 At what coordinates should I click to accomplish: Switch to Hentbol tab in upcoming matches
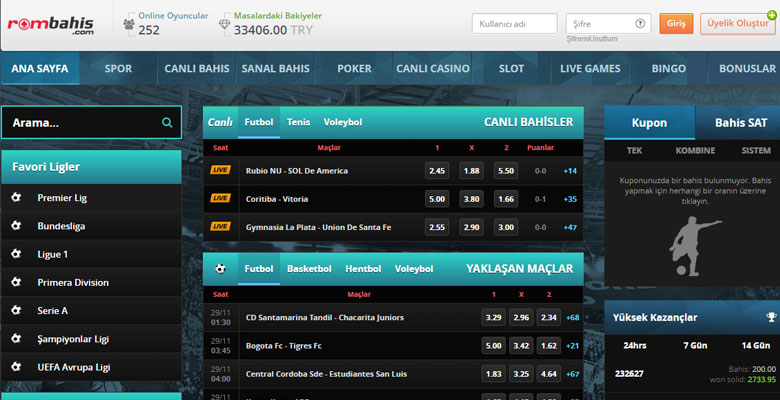tap(363, 269)
